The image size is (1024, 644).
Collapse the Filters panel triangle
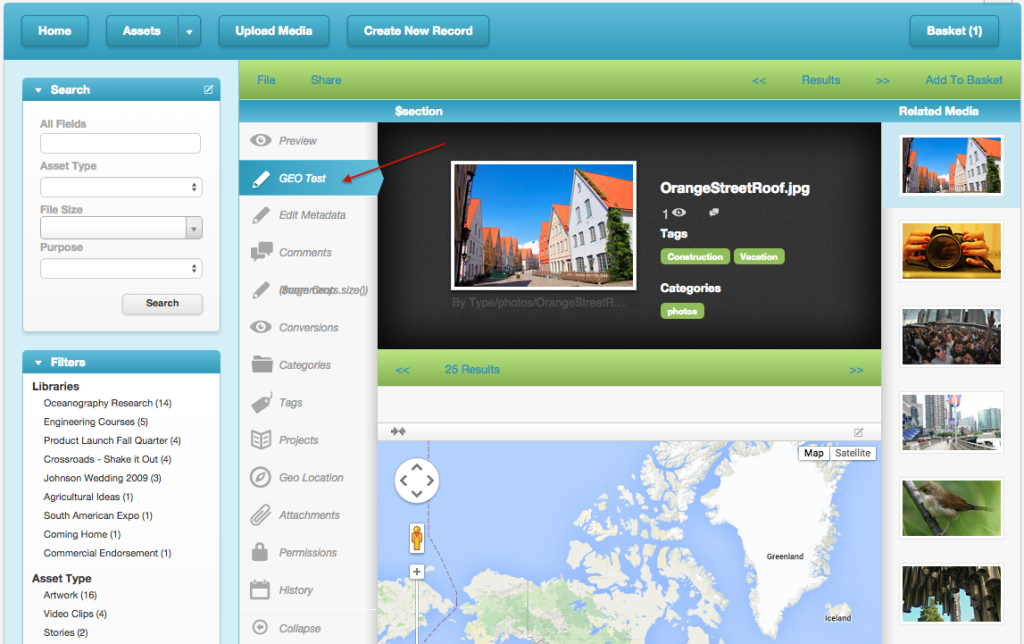coord(39,362)
